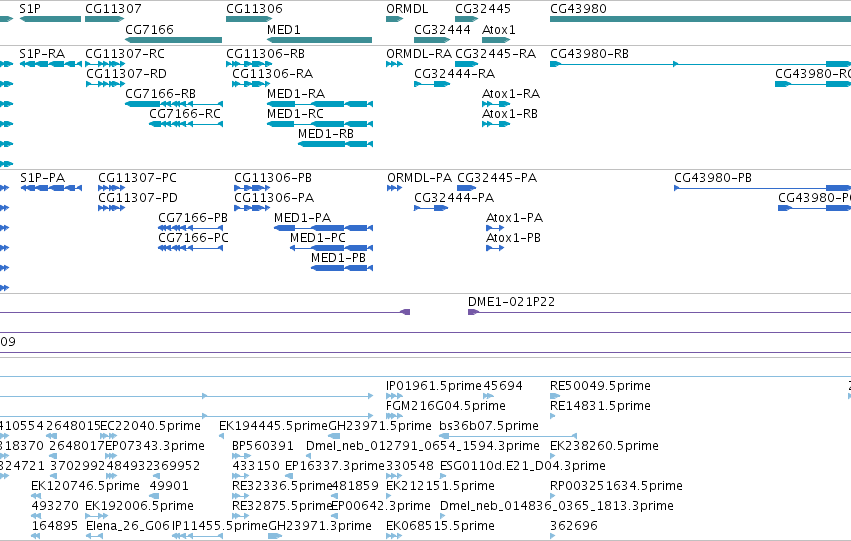Viewport: 851px width, 541px height.
Task: Select the CG32445 gene label
Action: [x=483, y=9]
